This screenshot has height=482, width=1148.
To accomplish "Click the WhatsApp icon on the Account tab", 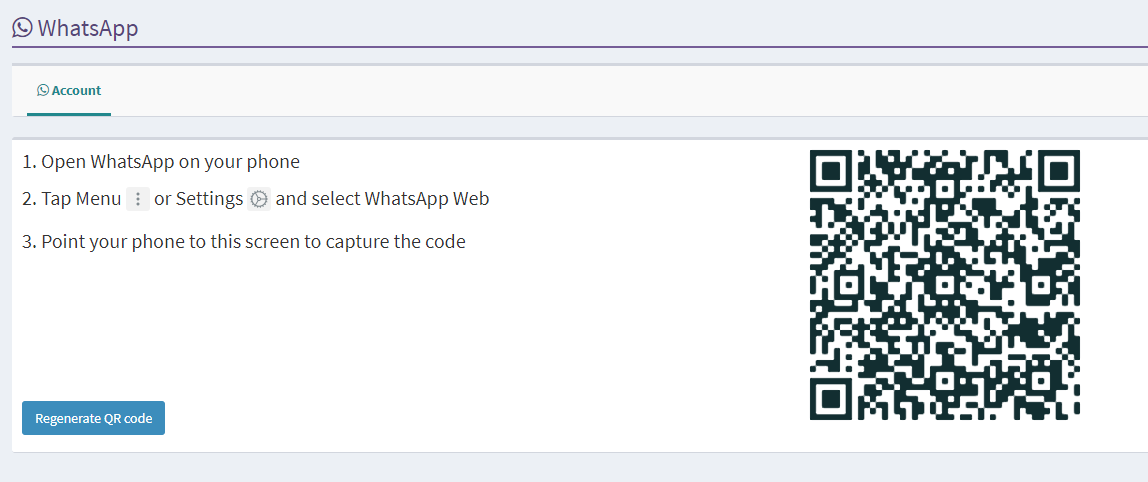I will click(x=43, y=91).
